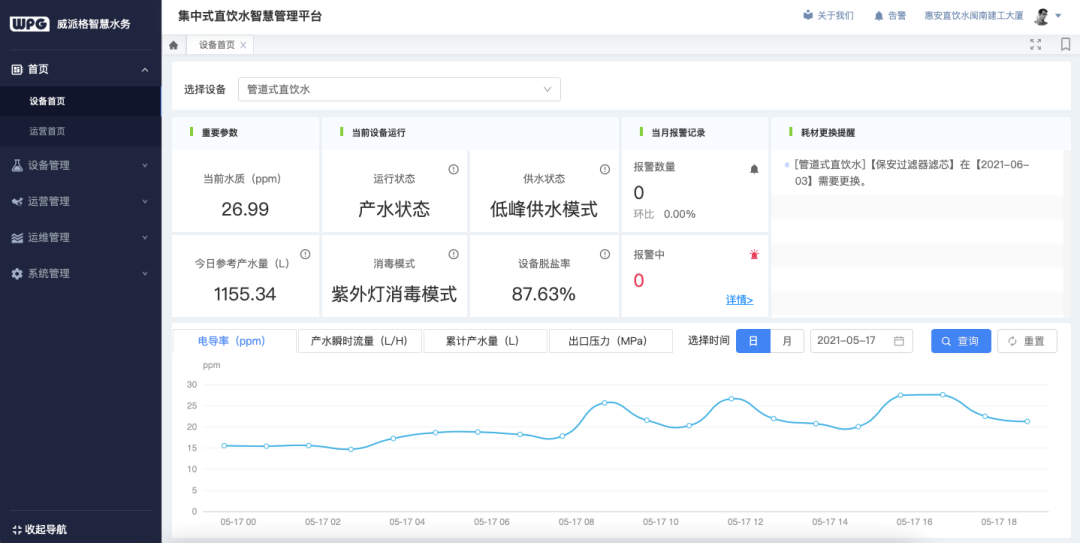
Task: Switch time range to 月
Action: 787,341
